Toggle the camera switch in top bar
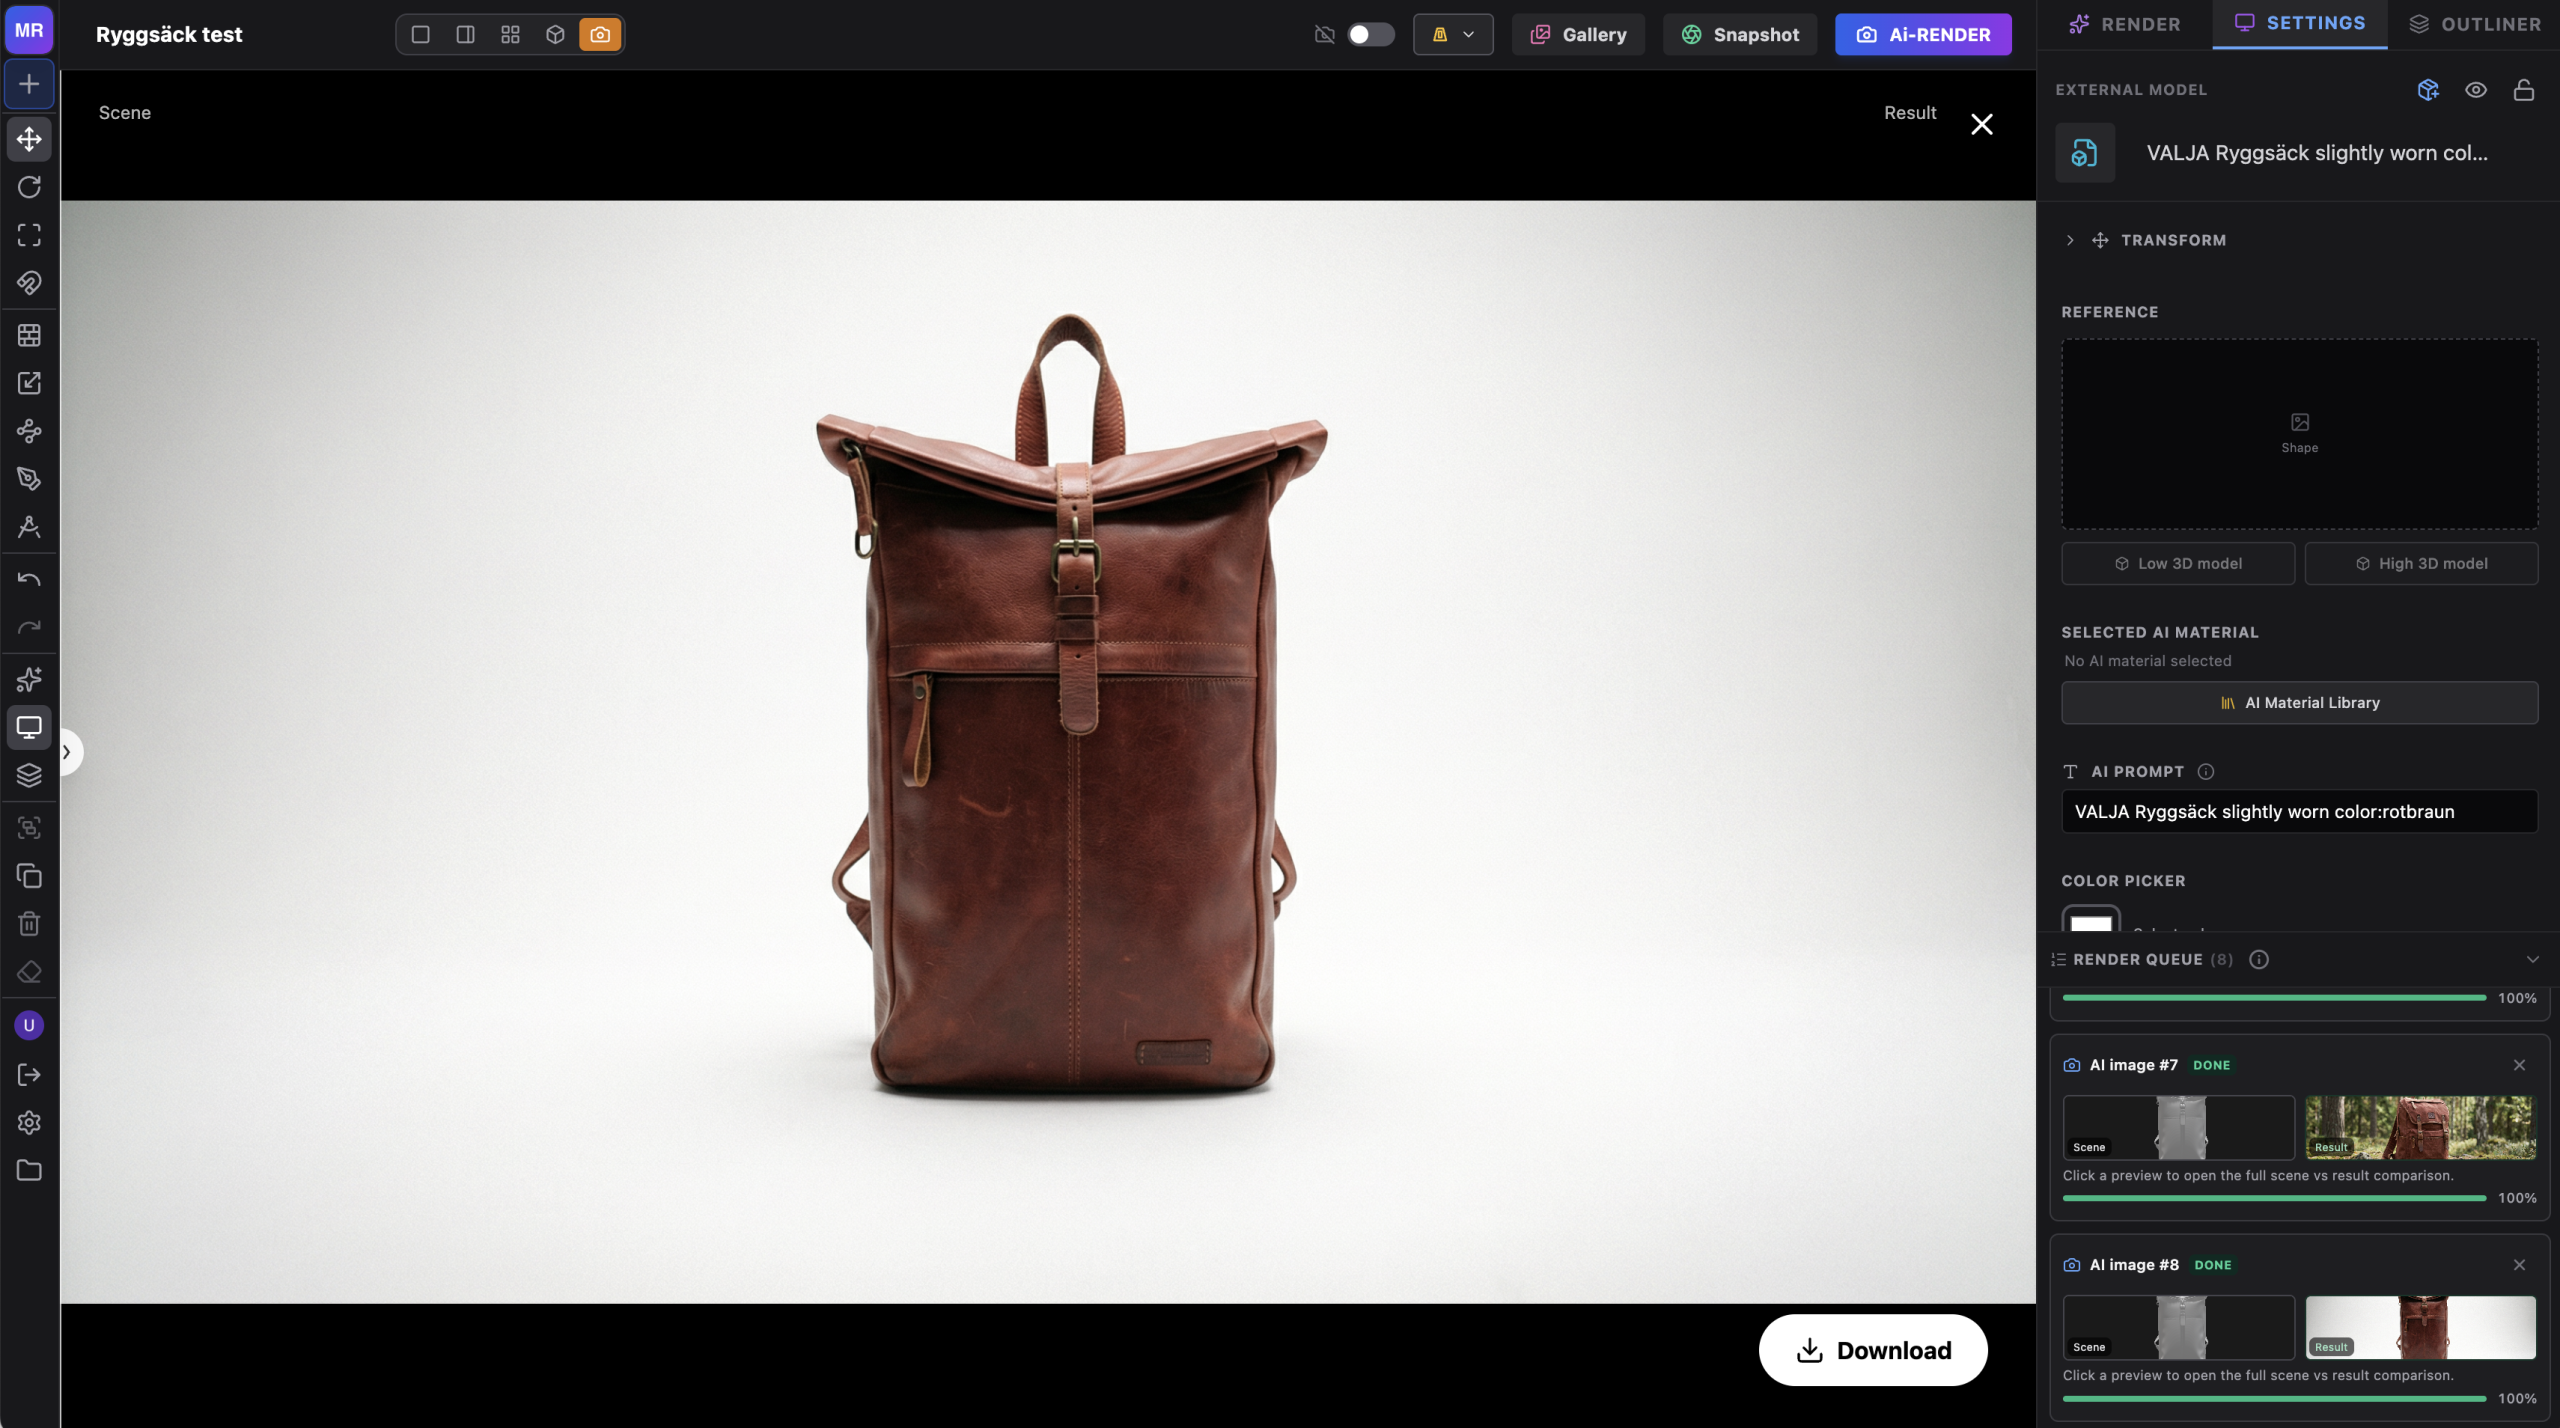 (x=1370, y=35)
